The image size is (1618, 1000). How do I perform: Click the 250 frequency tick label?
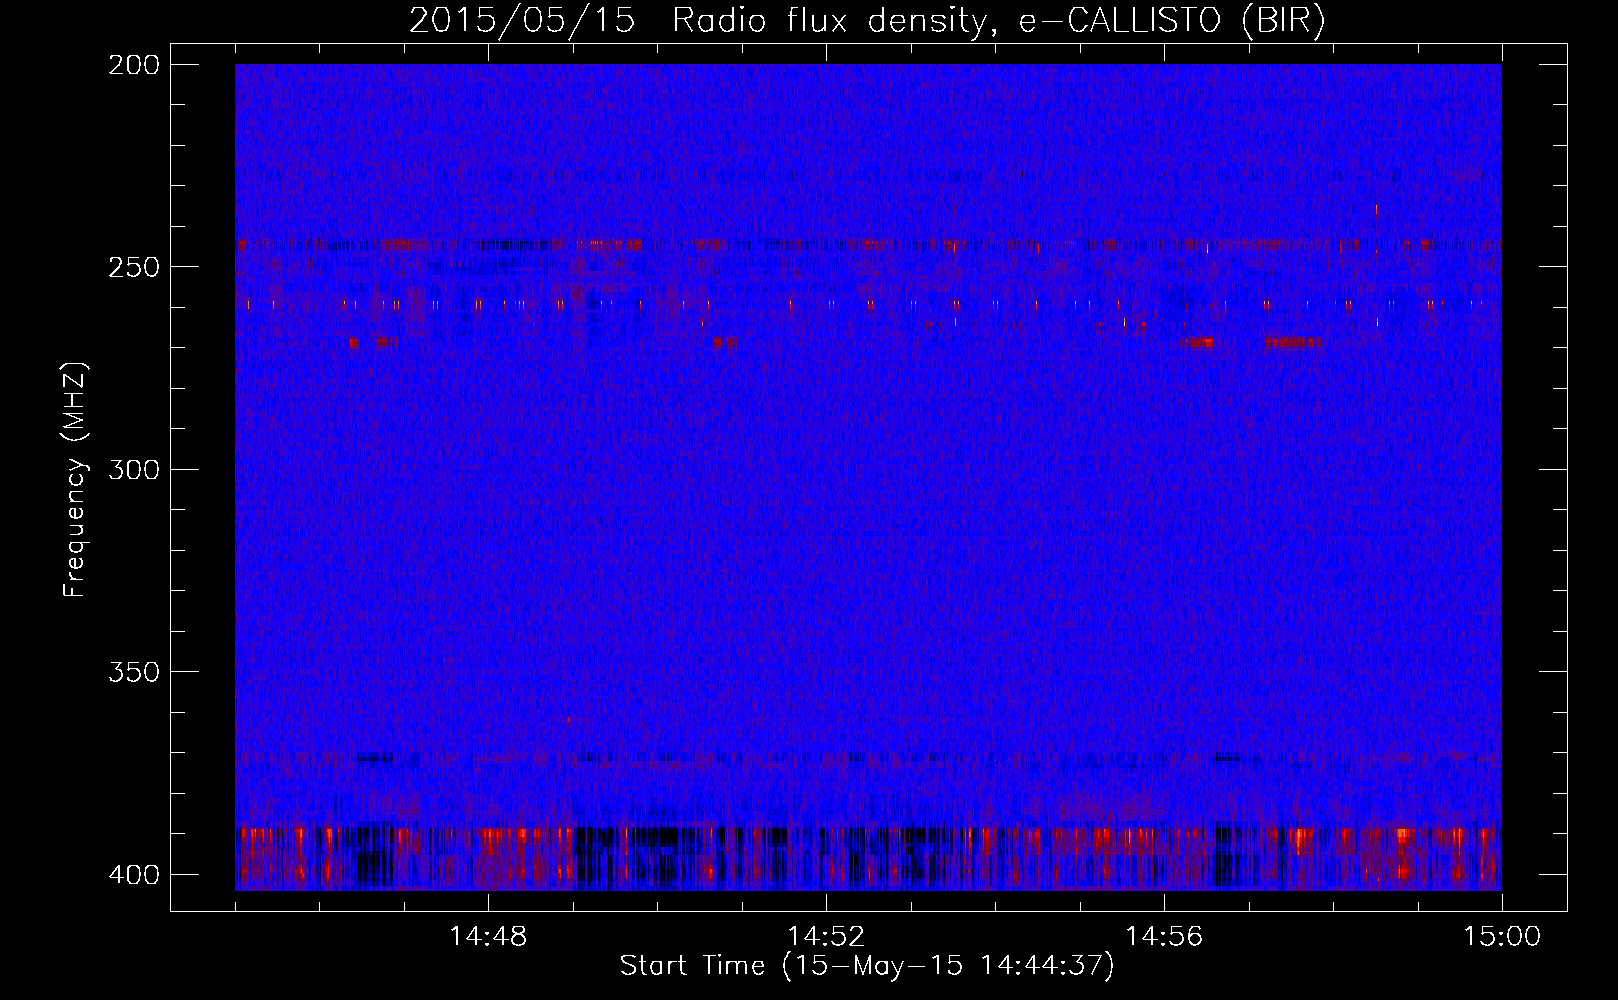pos(133,267)
